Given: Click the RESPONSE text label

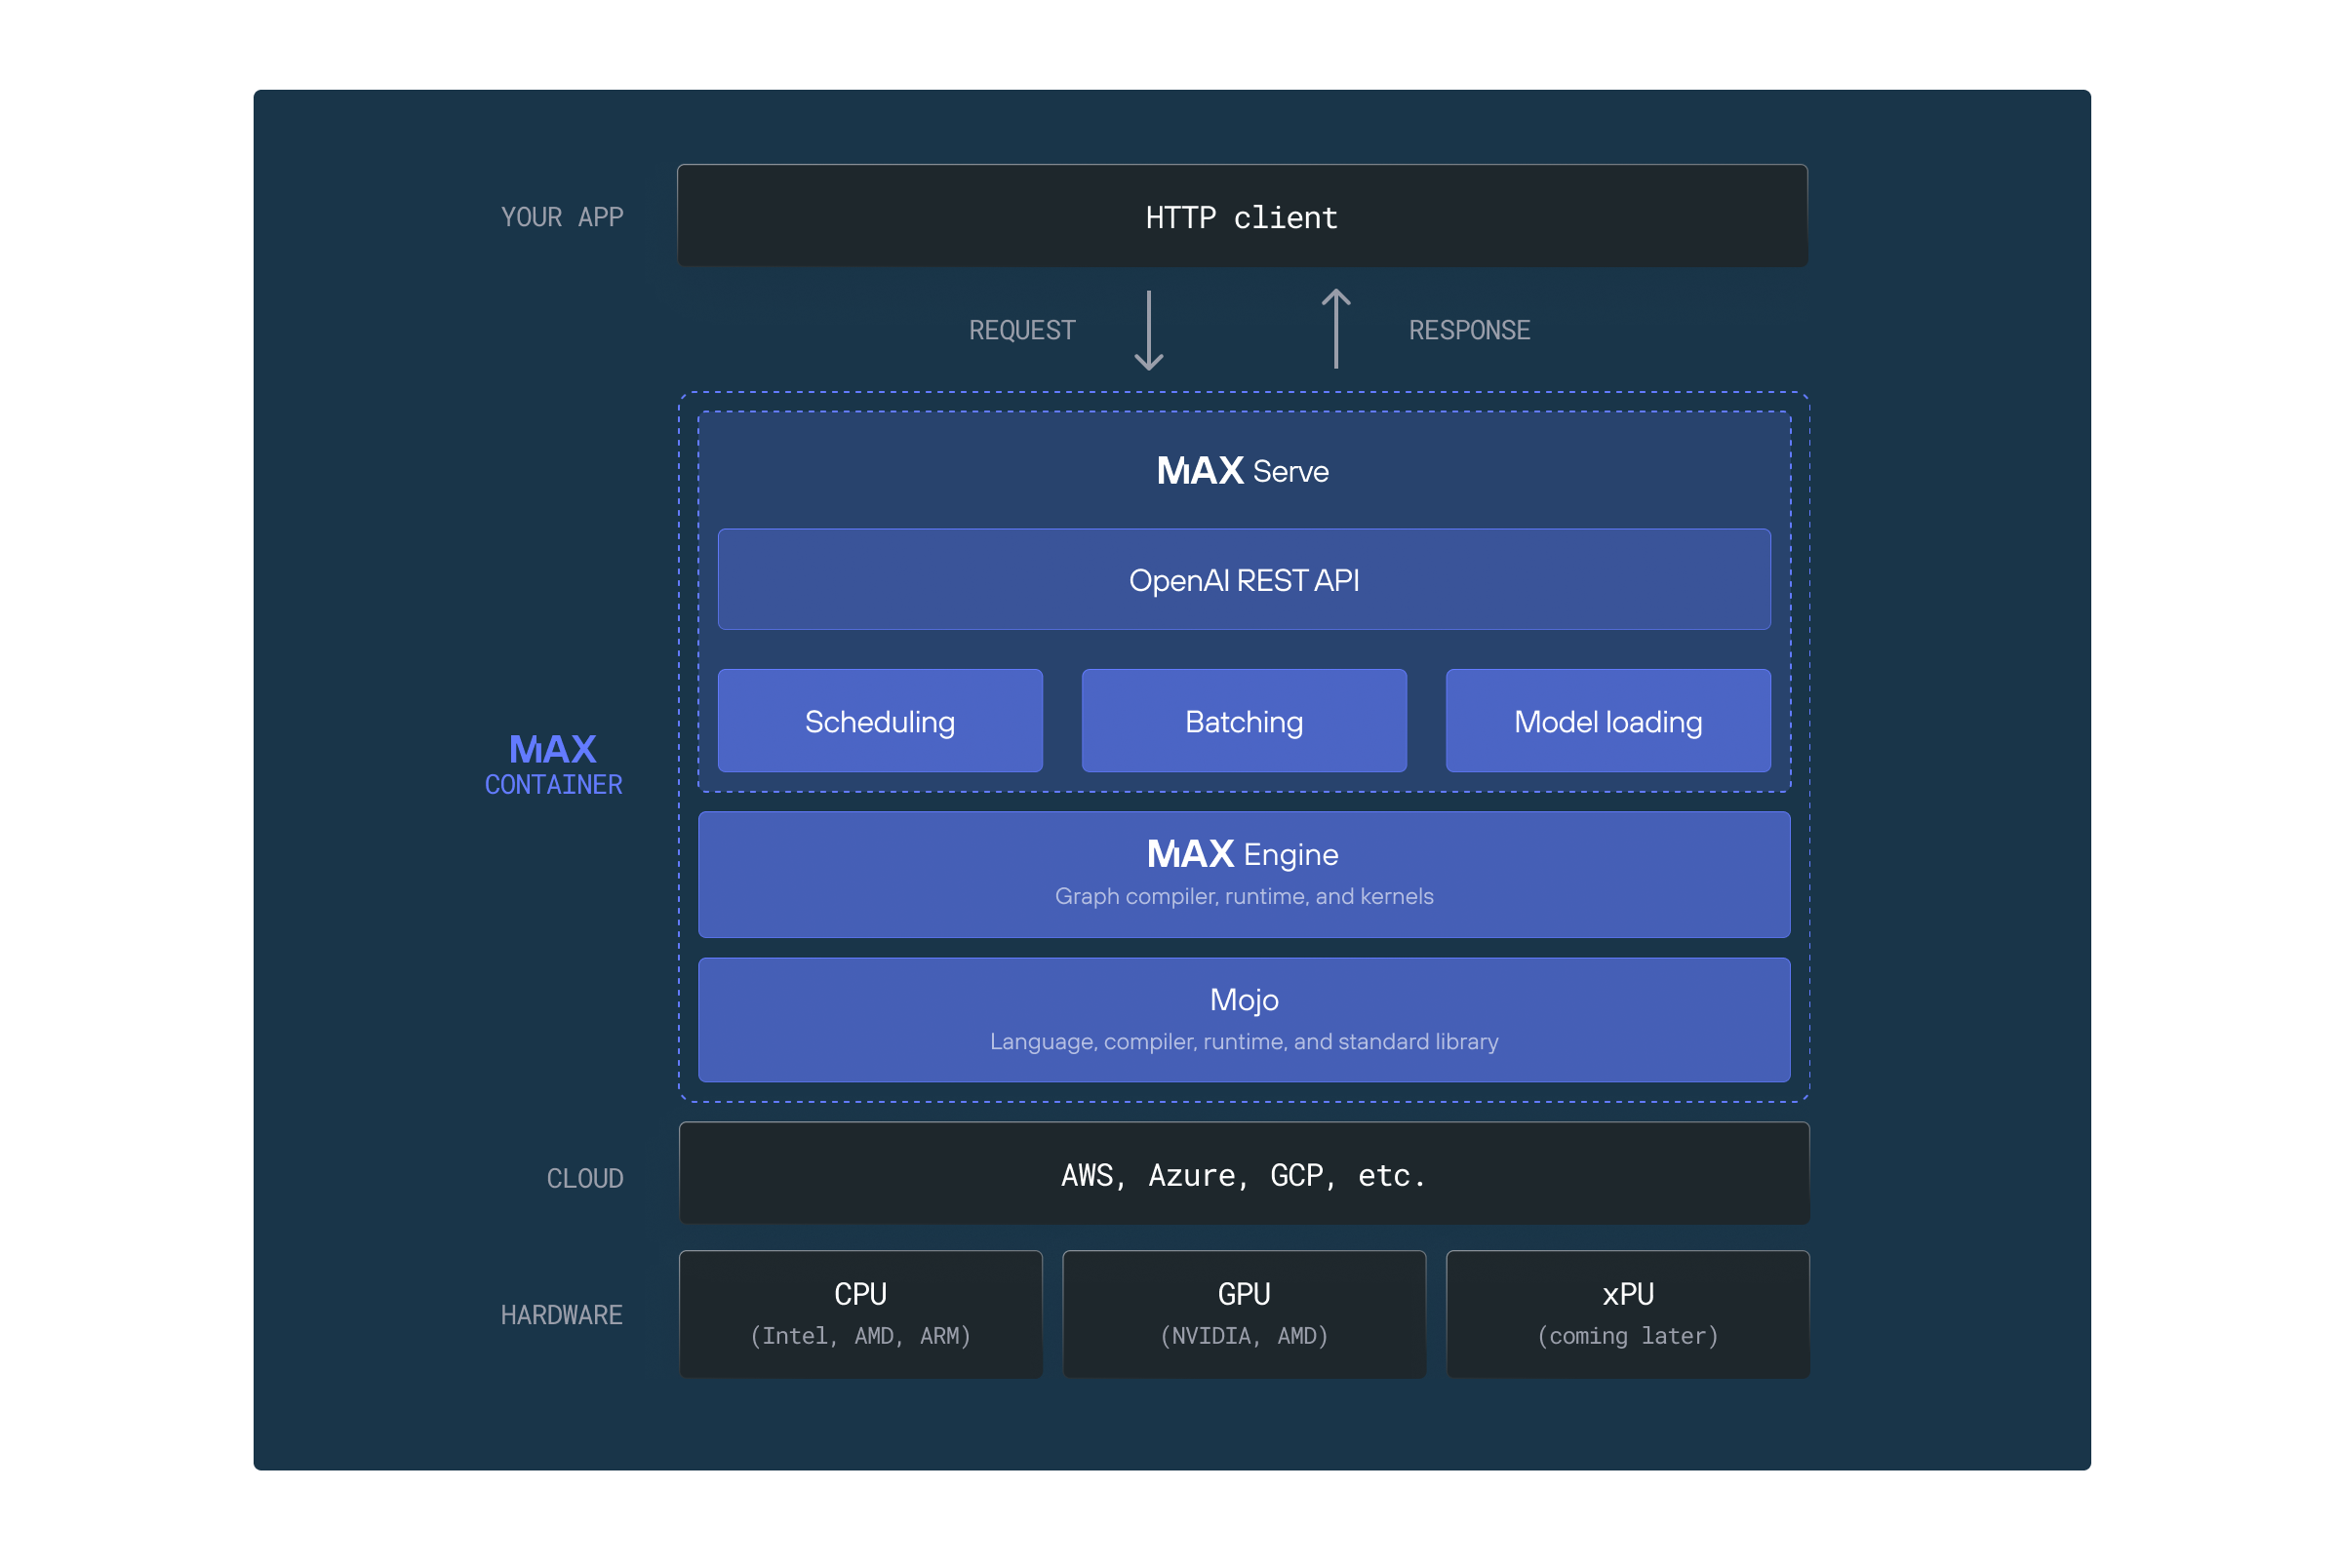Looking at the screenshot, I should tap(1469, 330).
